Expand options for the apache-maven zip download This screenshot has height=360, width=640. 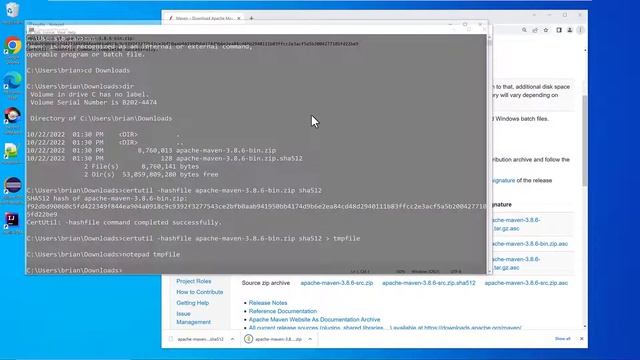click(310, 339)
